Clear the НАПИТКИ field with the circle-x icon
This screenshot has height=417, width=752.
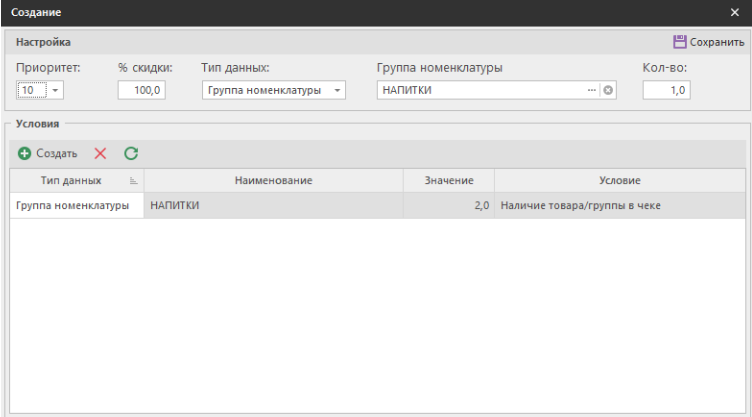608,90
